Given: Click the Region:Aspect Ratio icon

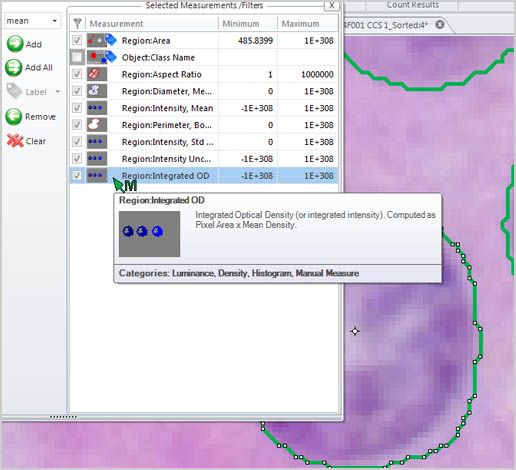Looking at the screenshot, I should coord(97,74).
